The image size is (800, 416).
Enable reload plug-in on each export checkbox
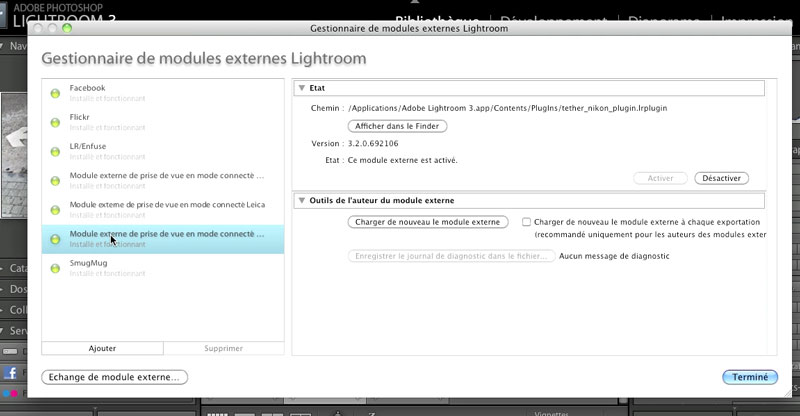[526, 222]
